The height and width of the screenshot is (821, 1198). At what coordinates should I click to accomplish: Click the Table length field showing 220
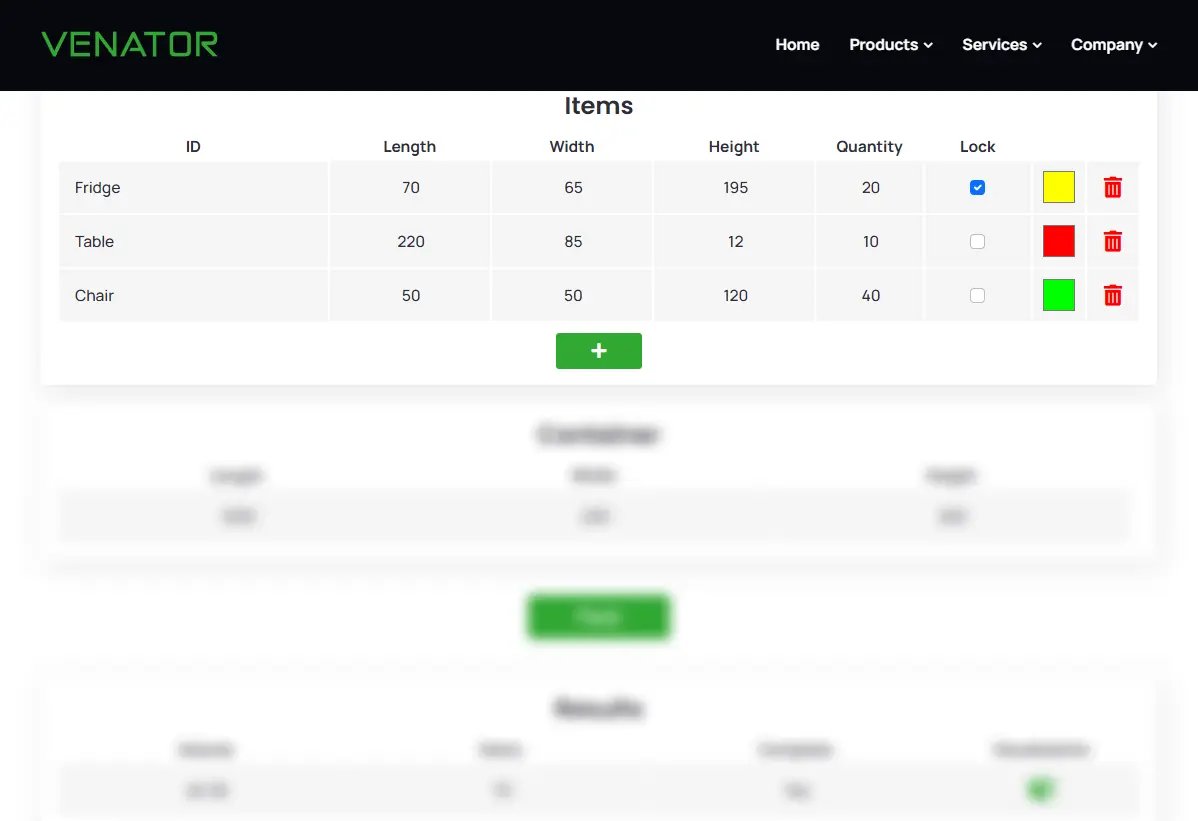[x=410, y=242]
